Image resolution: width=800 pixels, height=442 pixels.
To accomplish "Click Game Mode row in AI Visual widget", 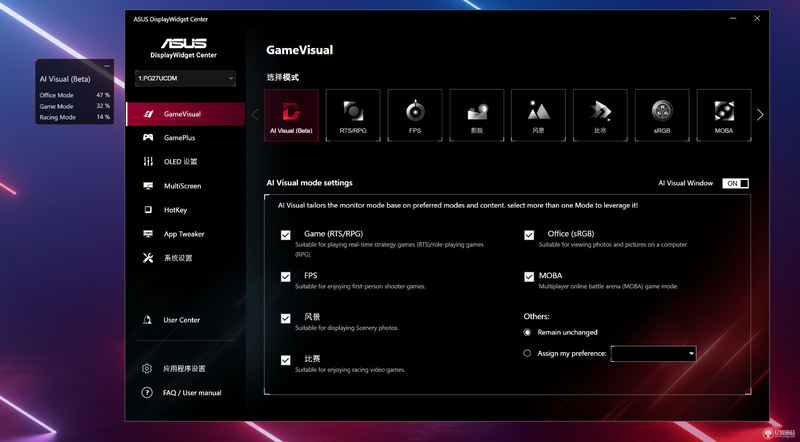I will (x=74, y=106).
